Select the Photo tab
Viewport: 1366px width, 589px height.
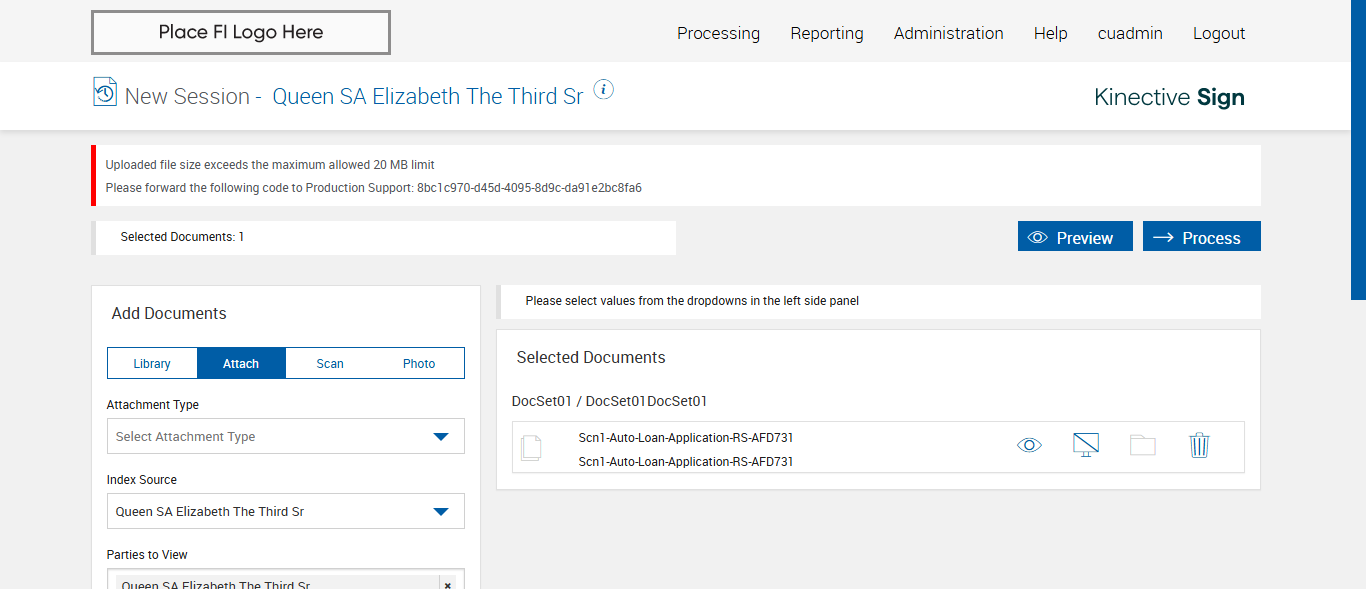(419, 363)
